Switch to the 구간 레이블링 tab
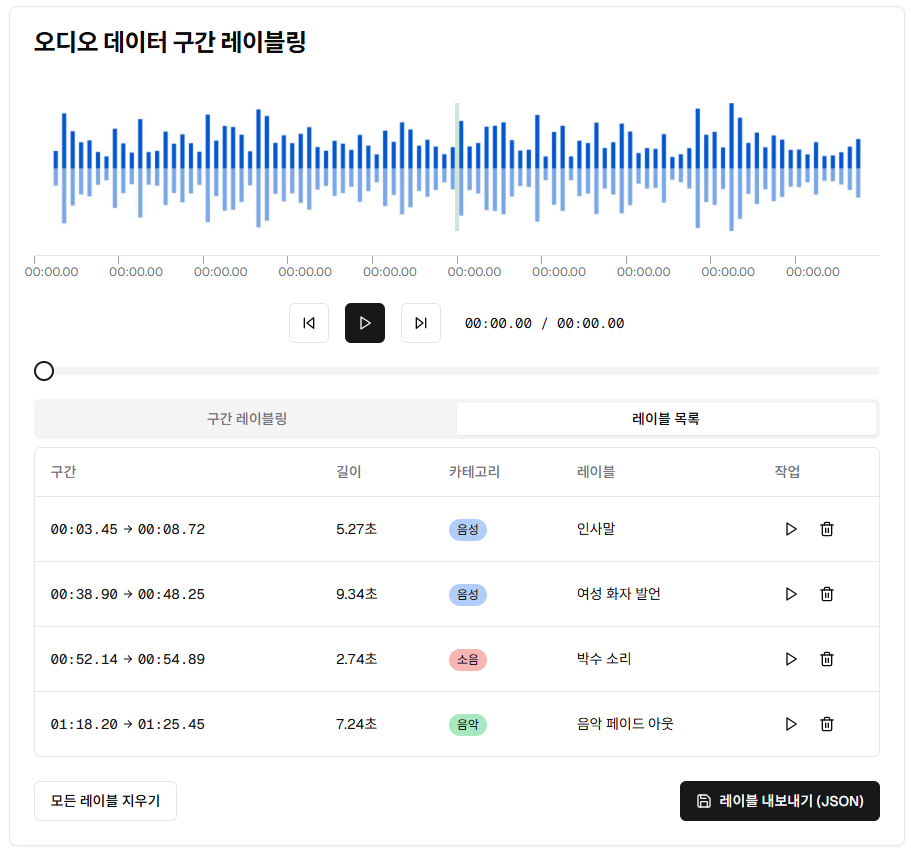 tap(245, 418)
